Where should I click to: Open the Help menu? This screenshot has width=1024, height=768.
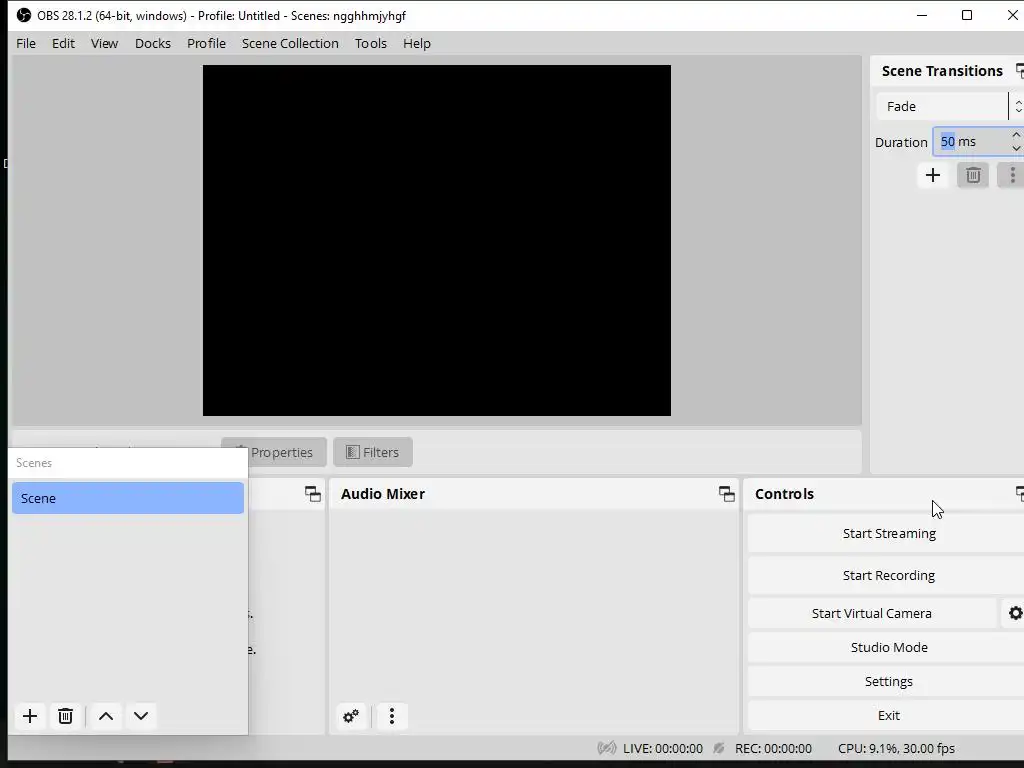click(x=417, y=43)
